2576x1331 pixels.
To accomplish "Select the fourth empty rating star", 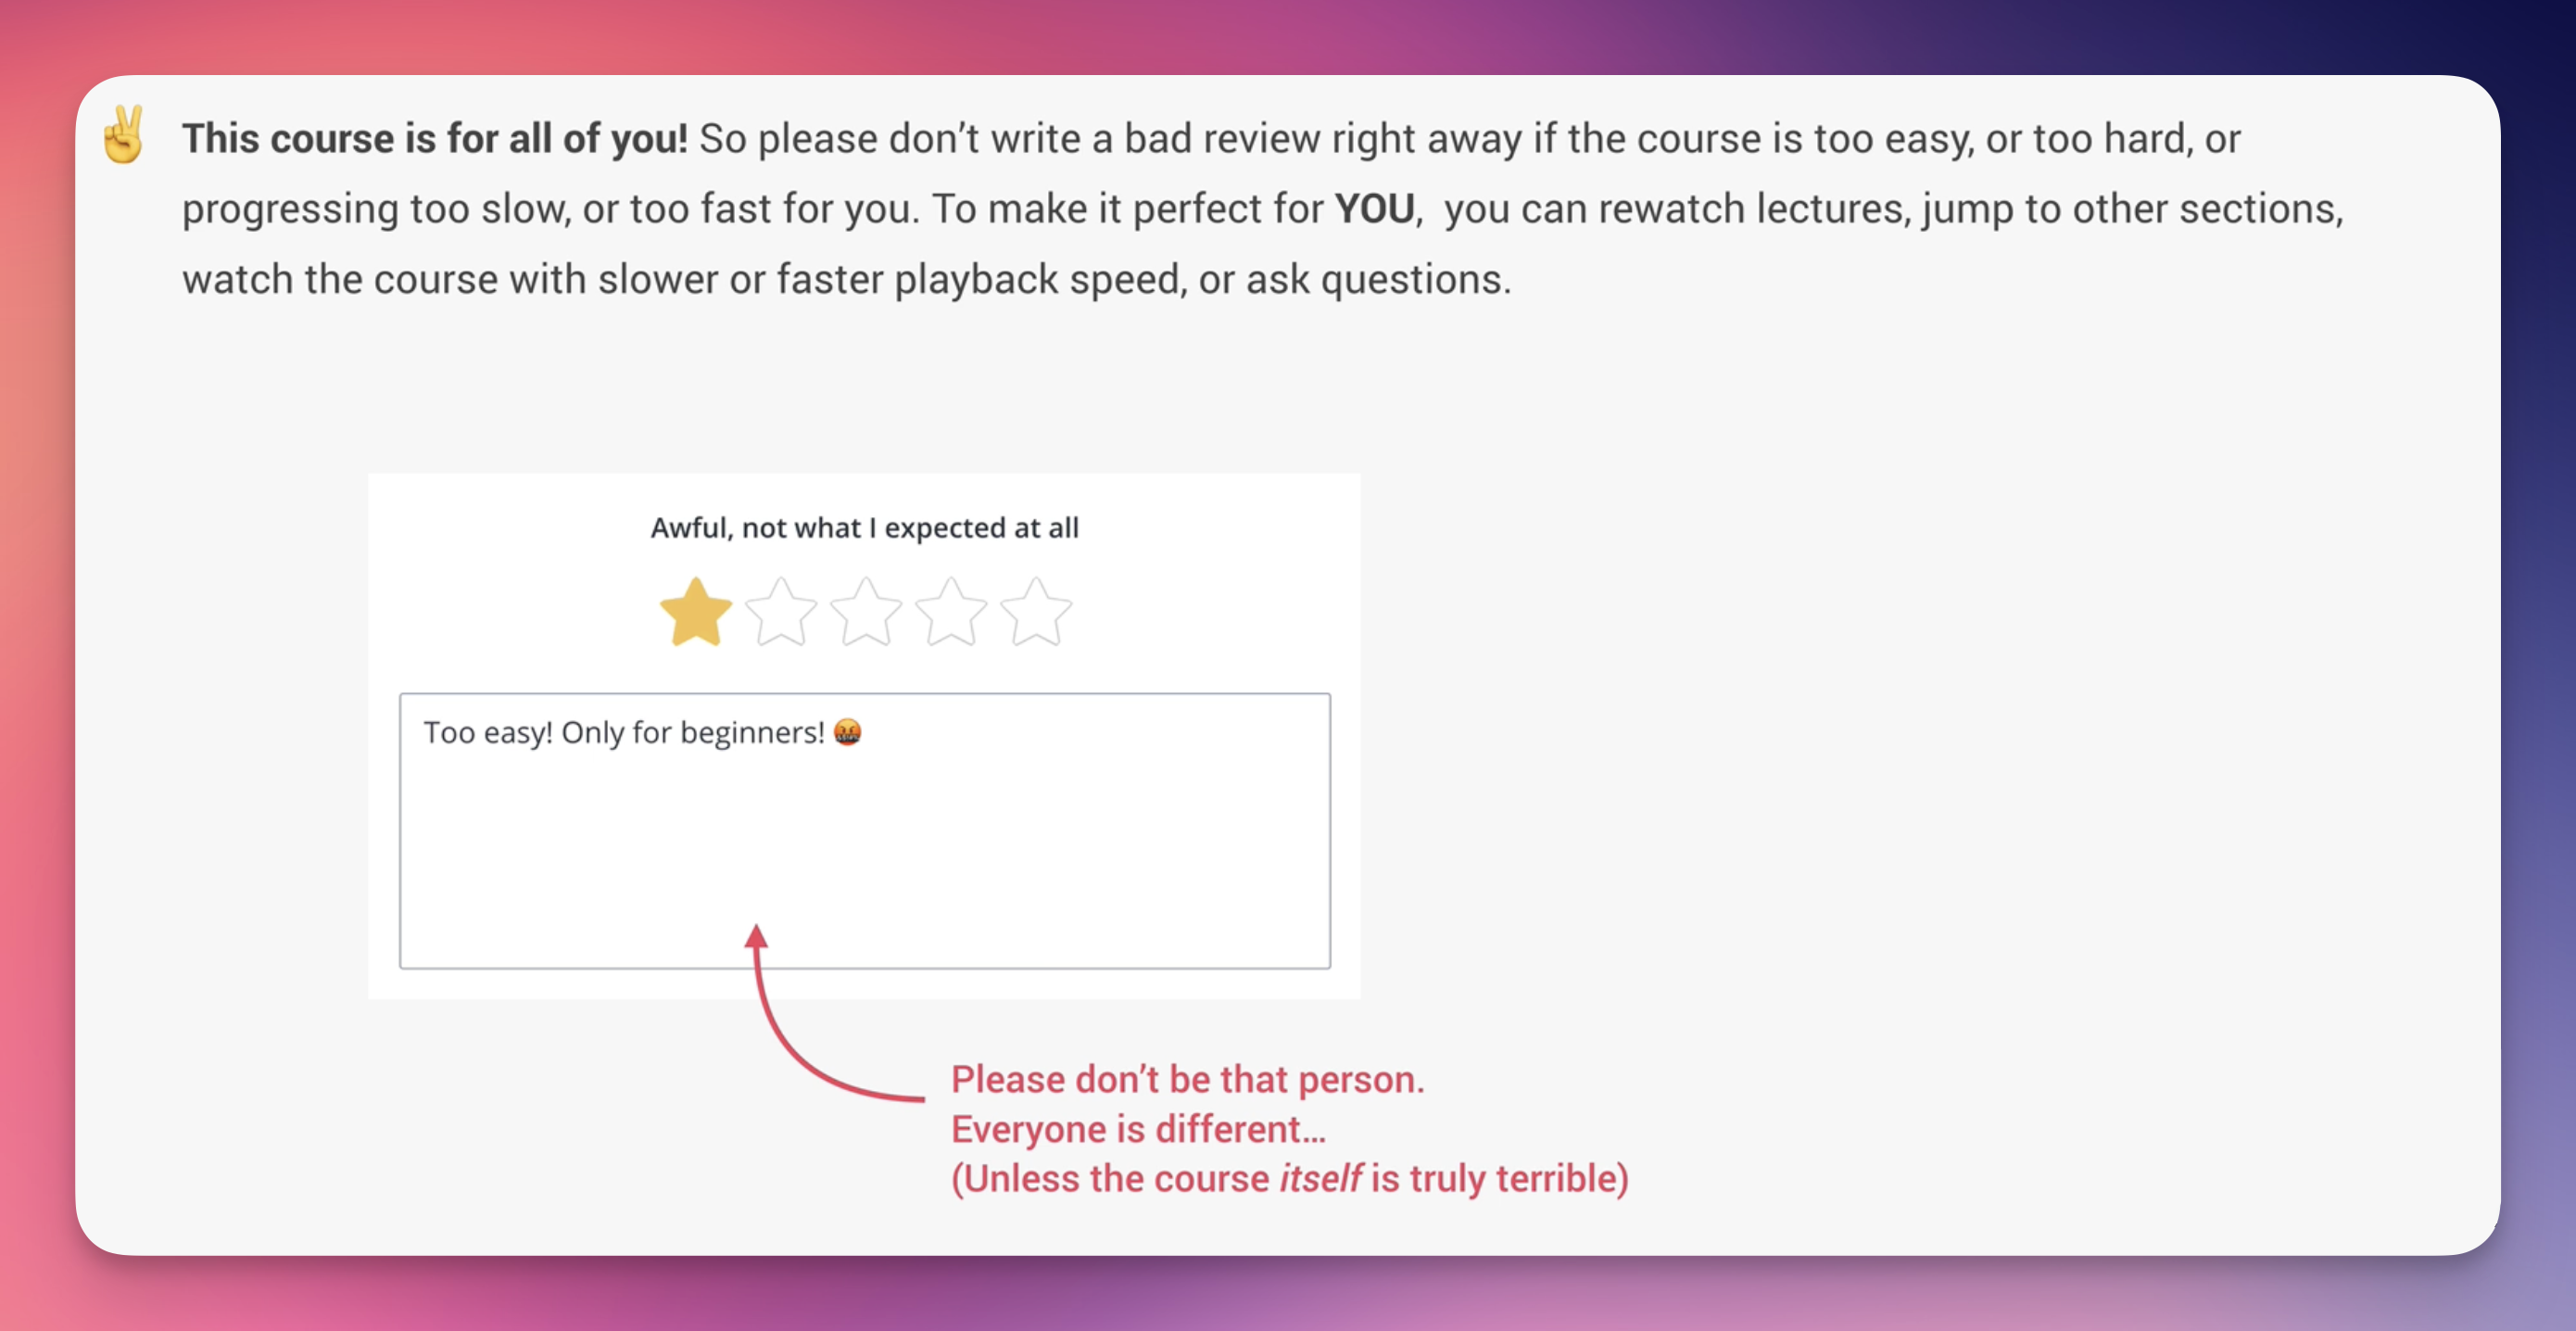I will pos(951,612).
